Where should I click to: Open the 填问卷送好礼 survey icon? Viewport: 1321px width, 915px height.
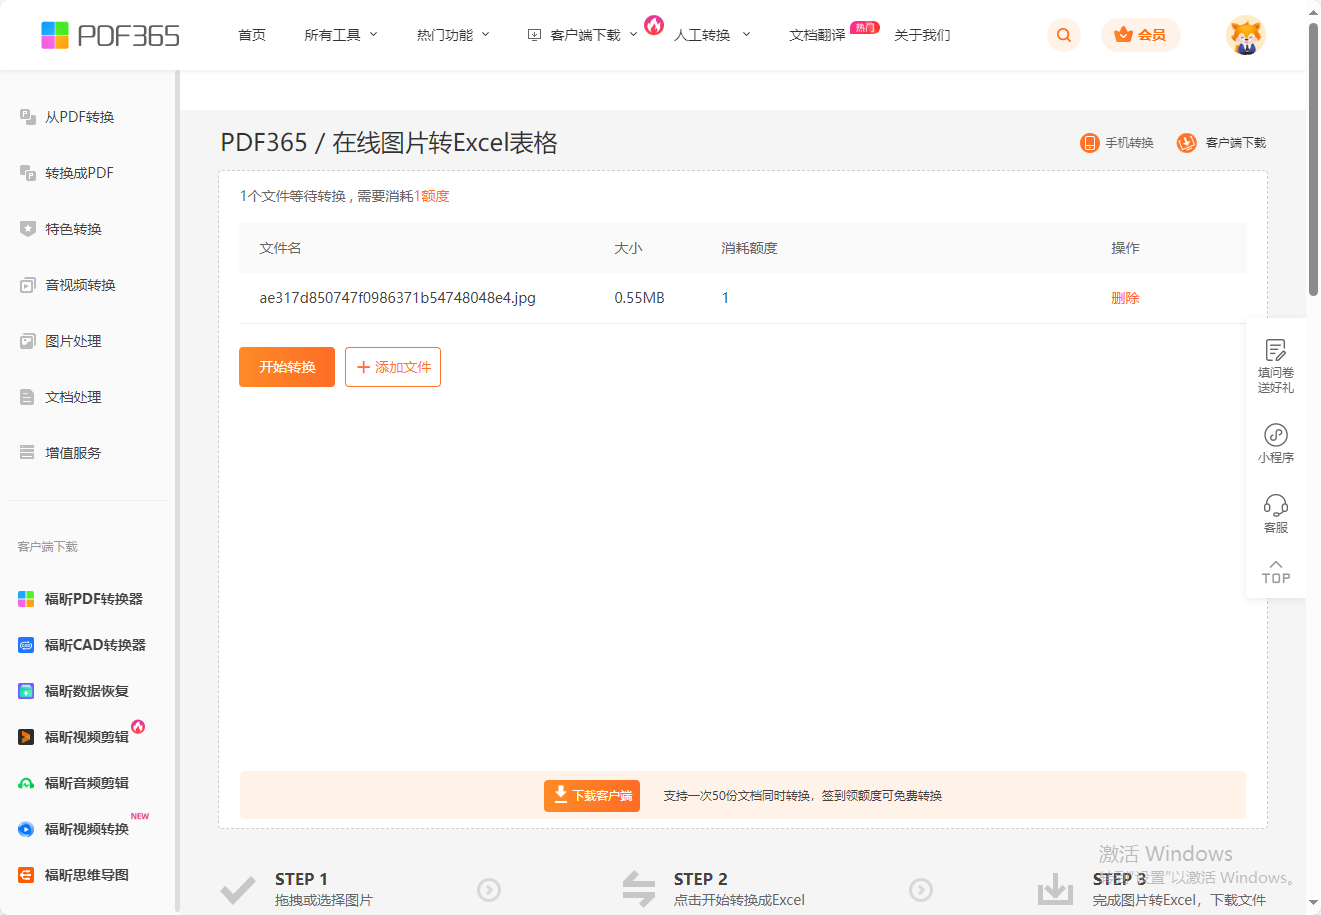pyautogui.click(x=1276, y=350)
